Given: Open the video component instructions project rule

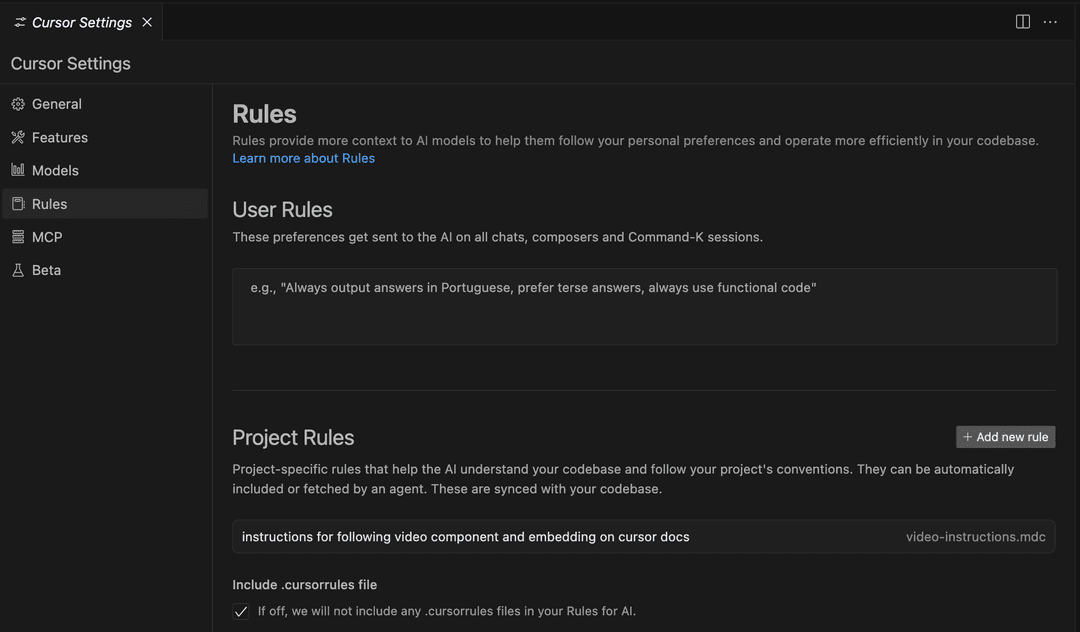Looking at the screenshot, I should [x=466, y=537].
